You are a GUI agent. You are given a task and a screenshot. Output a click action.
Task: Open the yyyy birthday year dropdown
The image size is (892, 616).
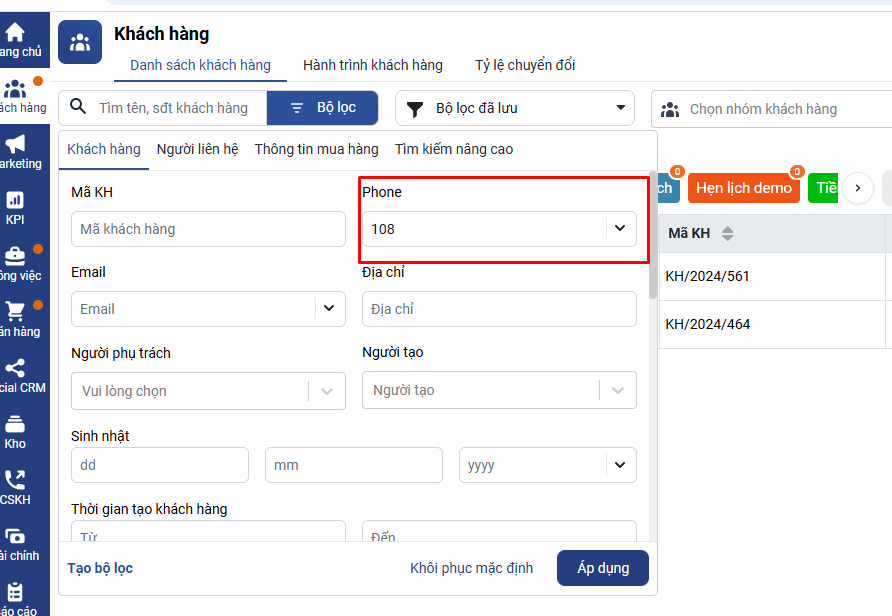(x=620, y=465)
